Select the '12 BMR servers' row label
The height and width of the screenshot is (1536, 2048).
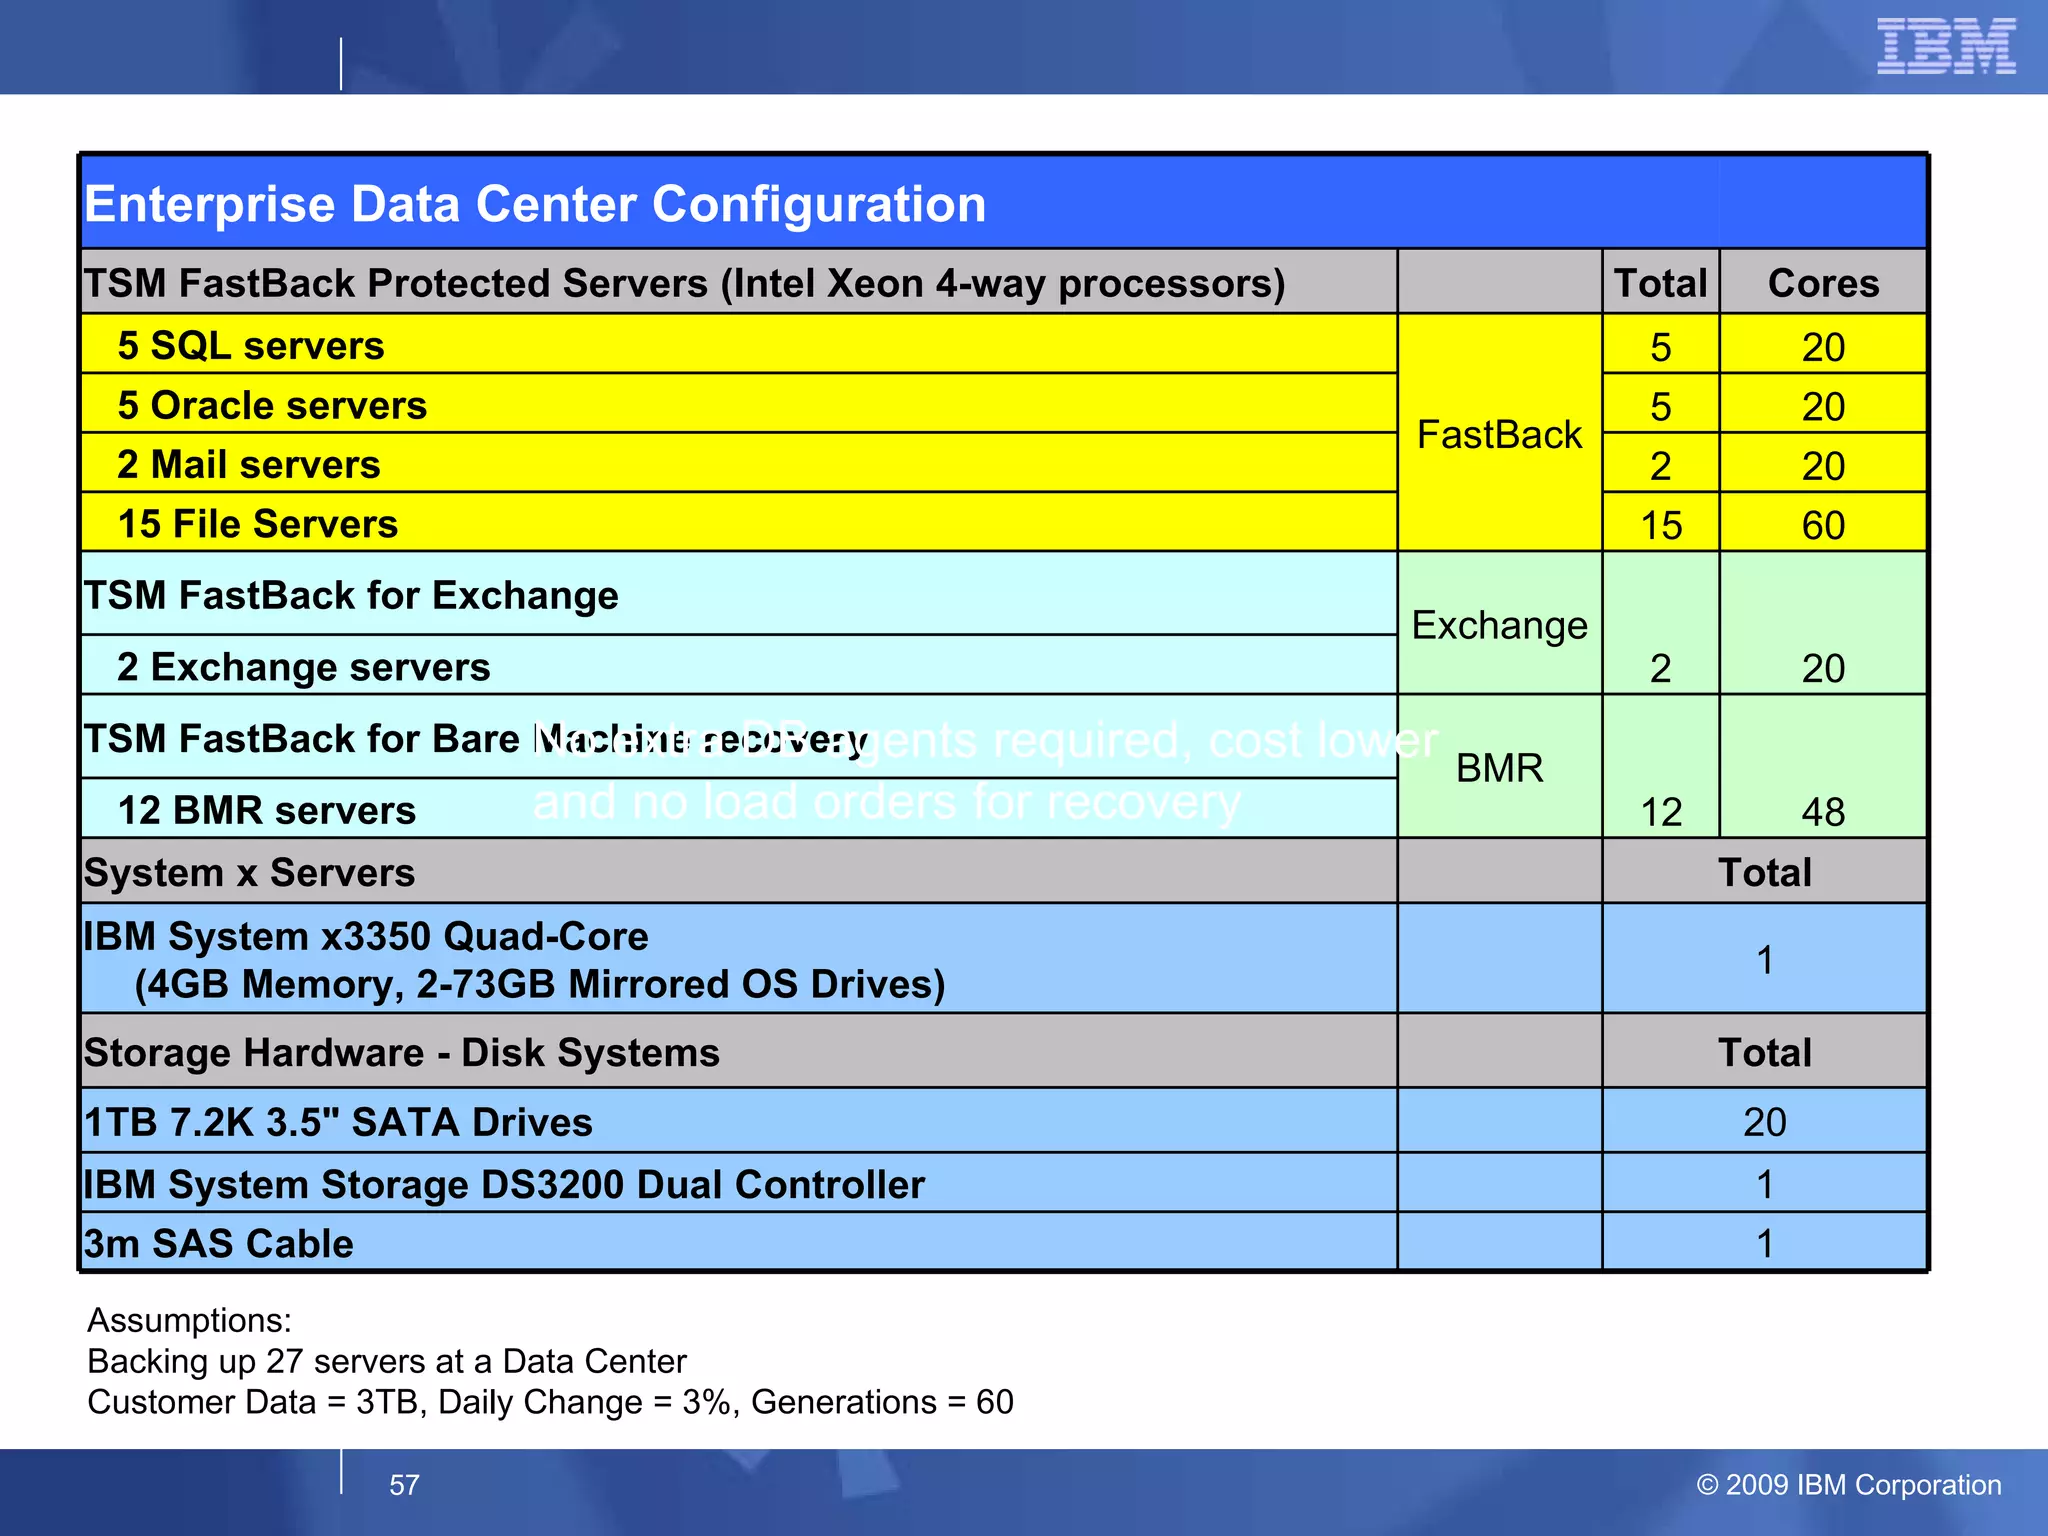[x=266, y=811]
